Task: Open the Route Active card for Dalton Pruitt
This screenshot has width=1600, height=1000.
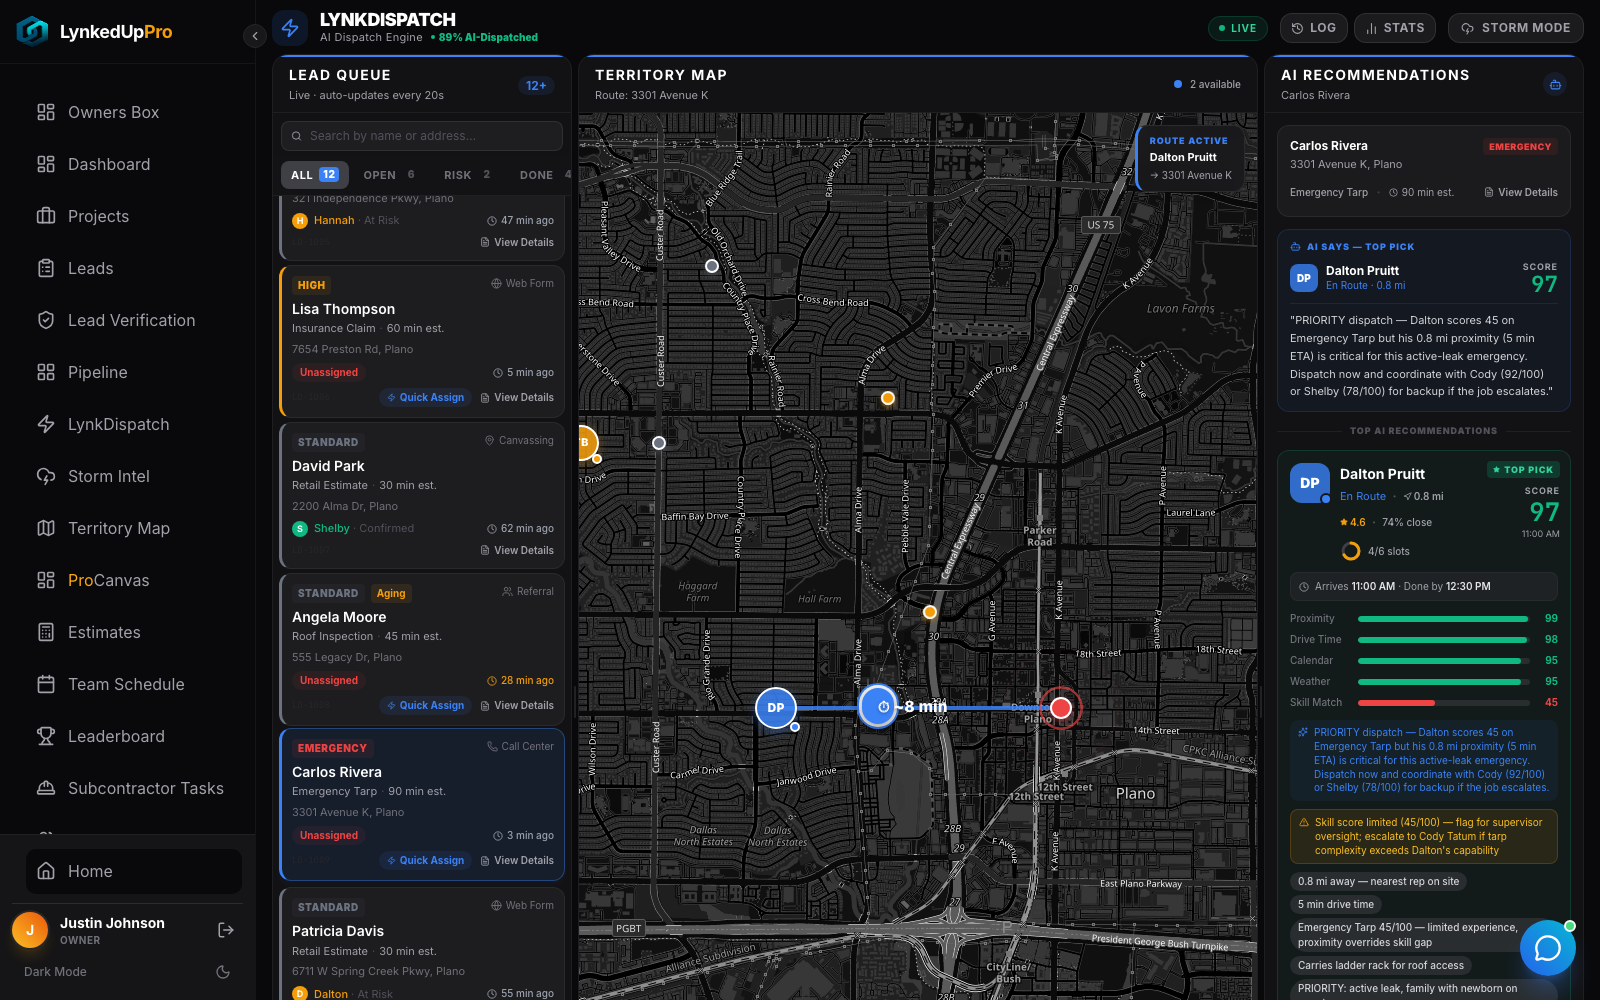Action: [x=1190, y=158]
